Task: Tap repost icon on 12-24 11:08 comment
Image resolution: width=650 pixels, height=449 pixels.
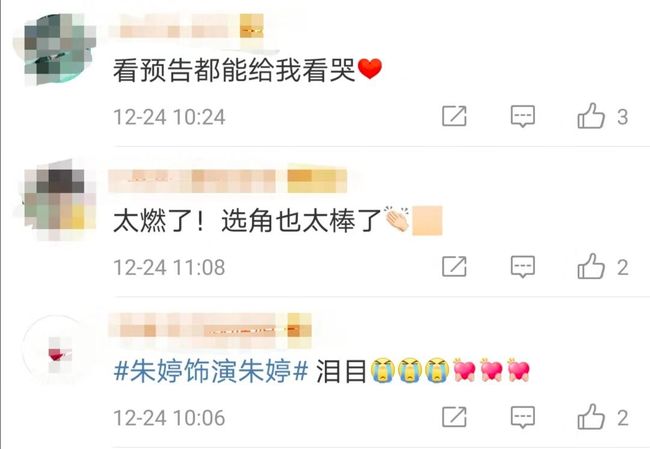Action: point(454,267)
